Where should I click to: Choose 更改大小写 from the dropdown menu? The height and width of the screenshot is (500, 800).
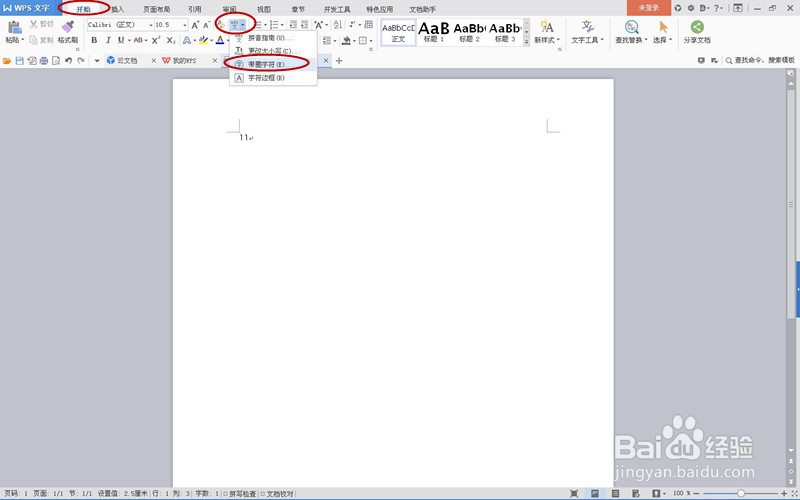coord(273,51)
